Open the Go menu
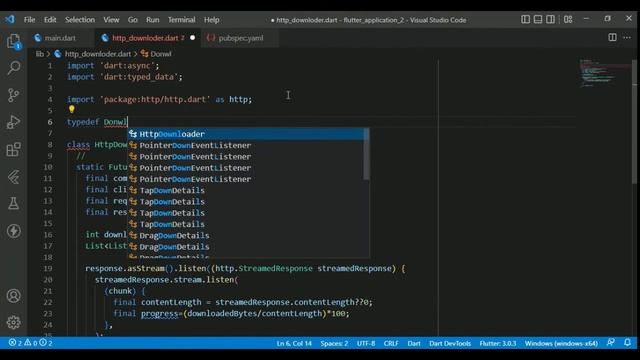Viewport: 640px width, 360px height. click(133, 20)
